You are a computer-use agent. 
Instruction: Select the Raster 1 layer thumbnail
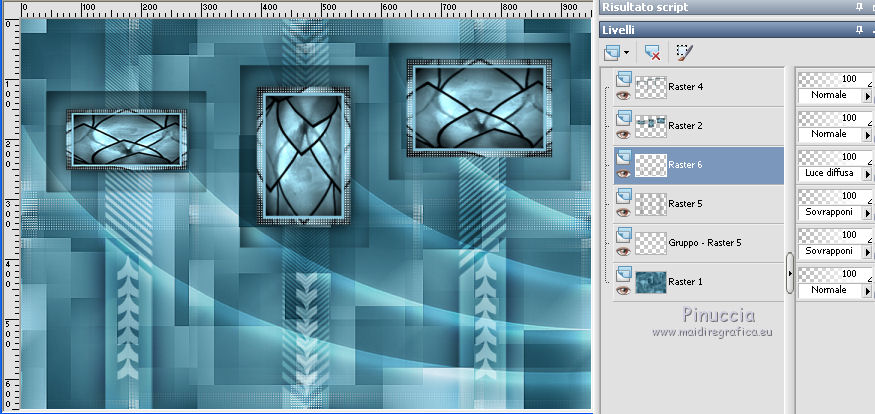tap(651, 283)
